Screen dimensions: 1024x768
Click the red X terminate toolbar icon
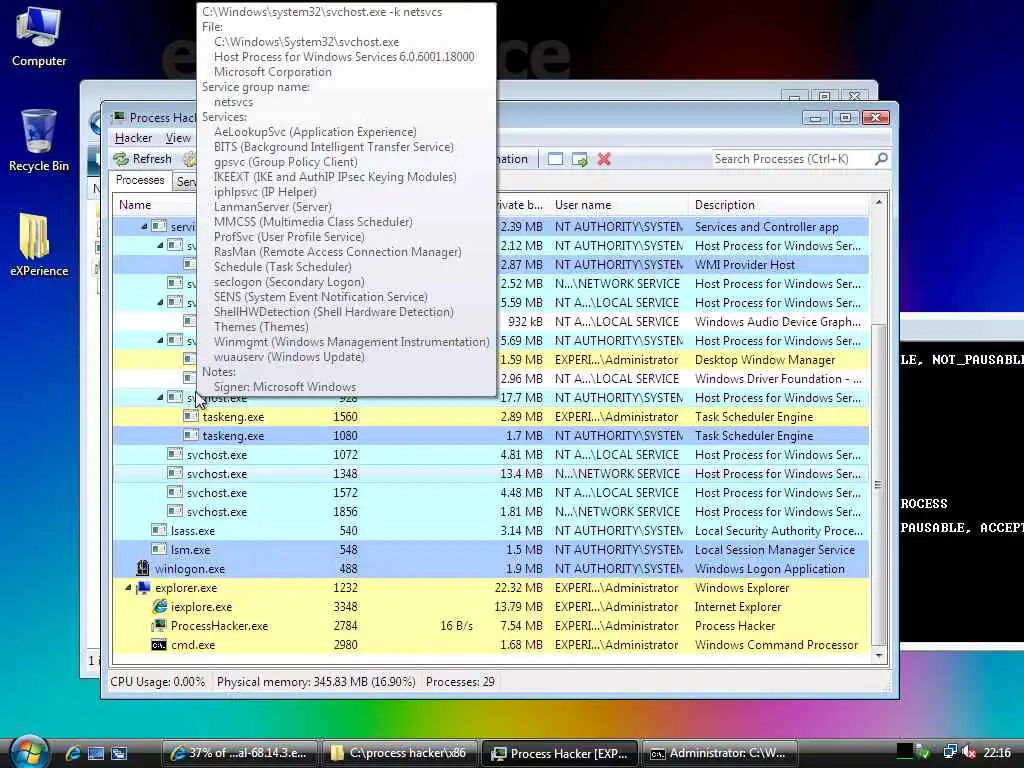coord(604,159)
